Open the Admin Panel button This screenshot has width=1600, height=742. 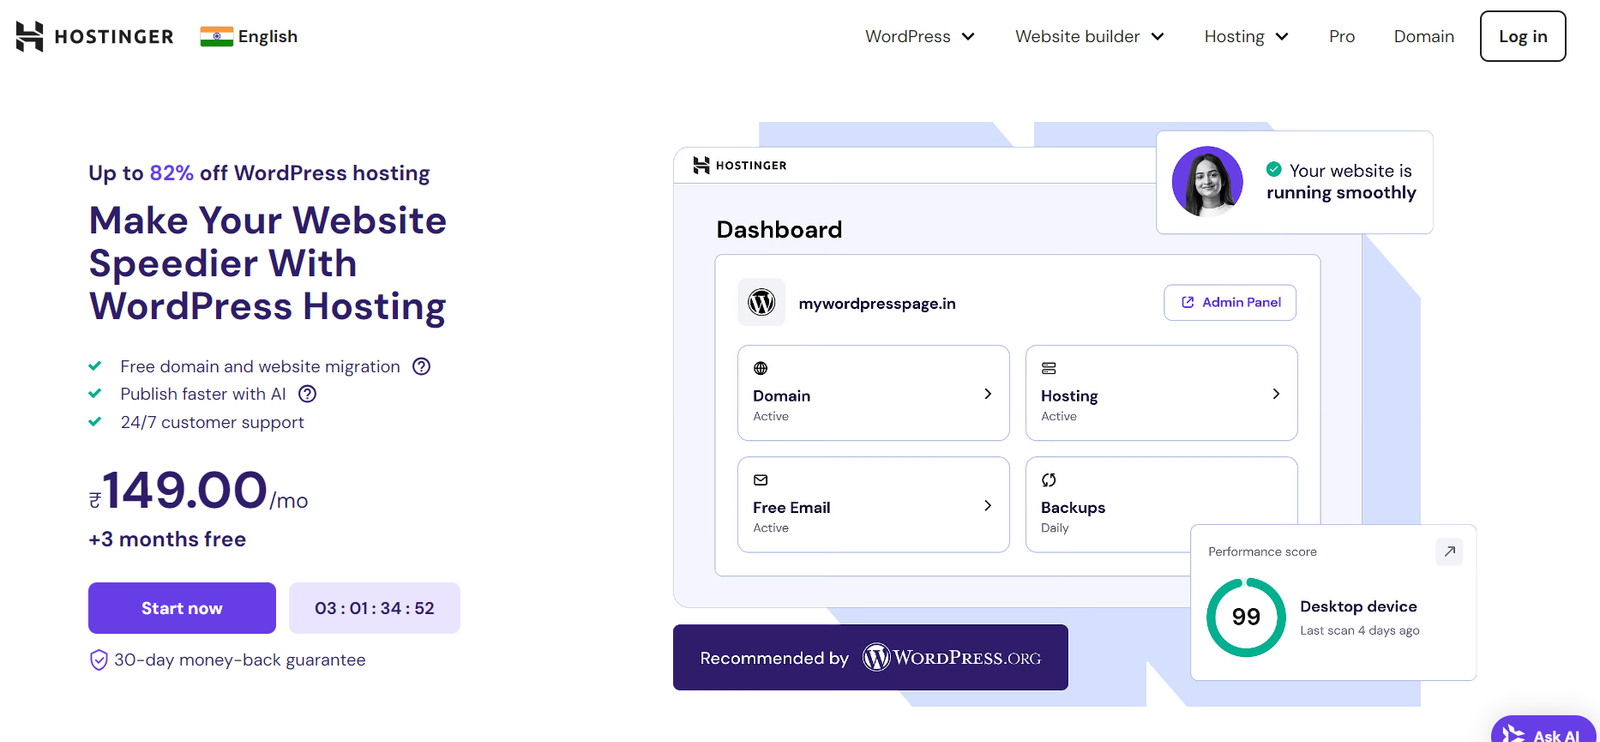click(1230, 303)
